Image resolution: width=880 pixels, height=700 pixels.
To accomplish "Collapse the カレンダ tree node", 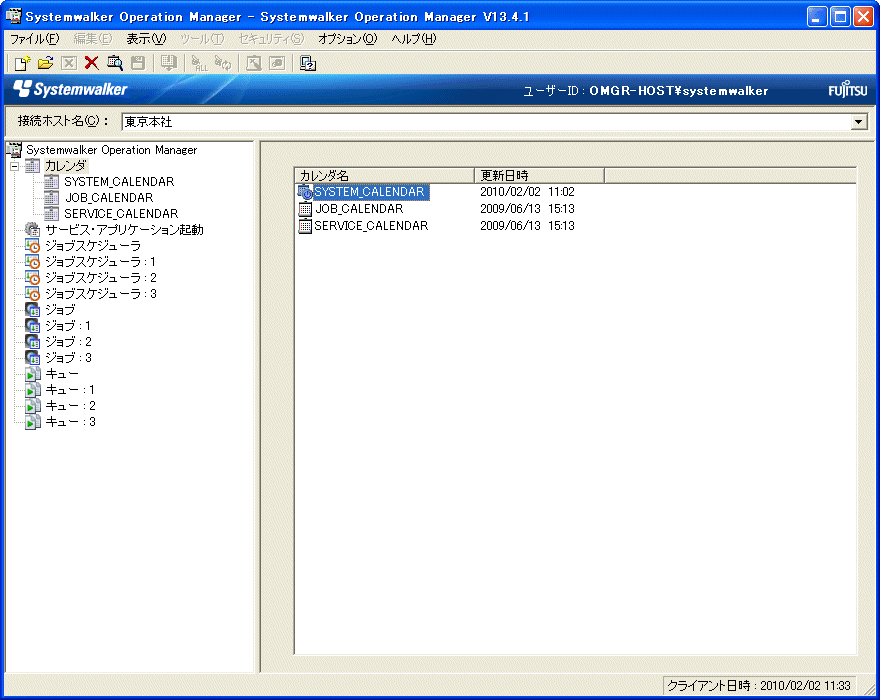I will (14, 166).
